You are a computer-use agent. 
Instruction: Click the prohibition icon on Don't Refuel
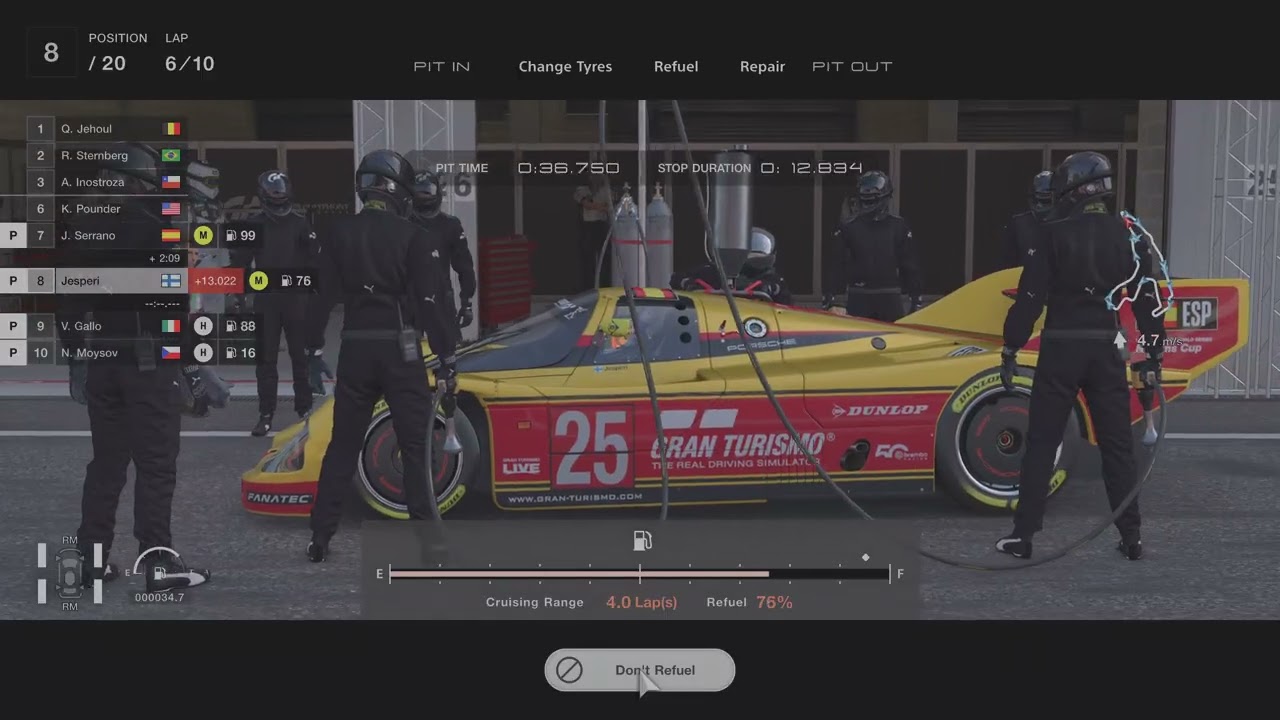[x=569, y=670]
